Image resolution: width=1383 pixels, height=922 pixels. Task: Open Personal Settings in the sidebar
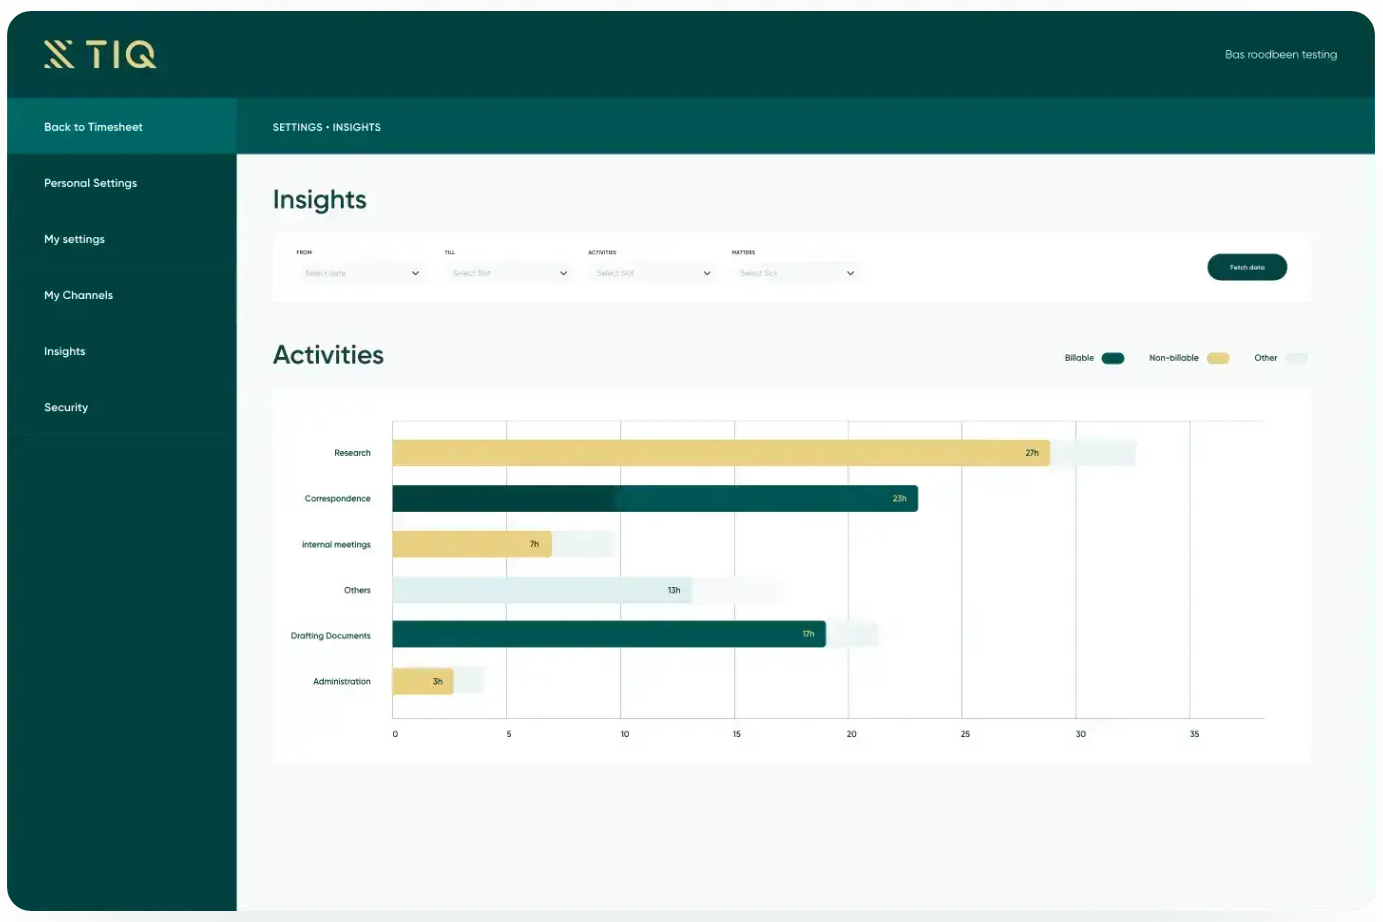(x=90, y=183)
